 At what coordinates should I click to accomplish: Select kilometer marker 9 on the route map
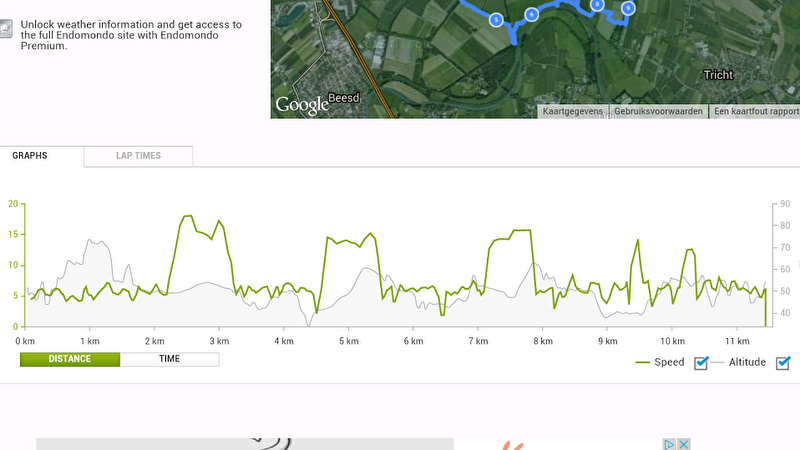[629, 8]
